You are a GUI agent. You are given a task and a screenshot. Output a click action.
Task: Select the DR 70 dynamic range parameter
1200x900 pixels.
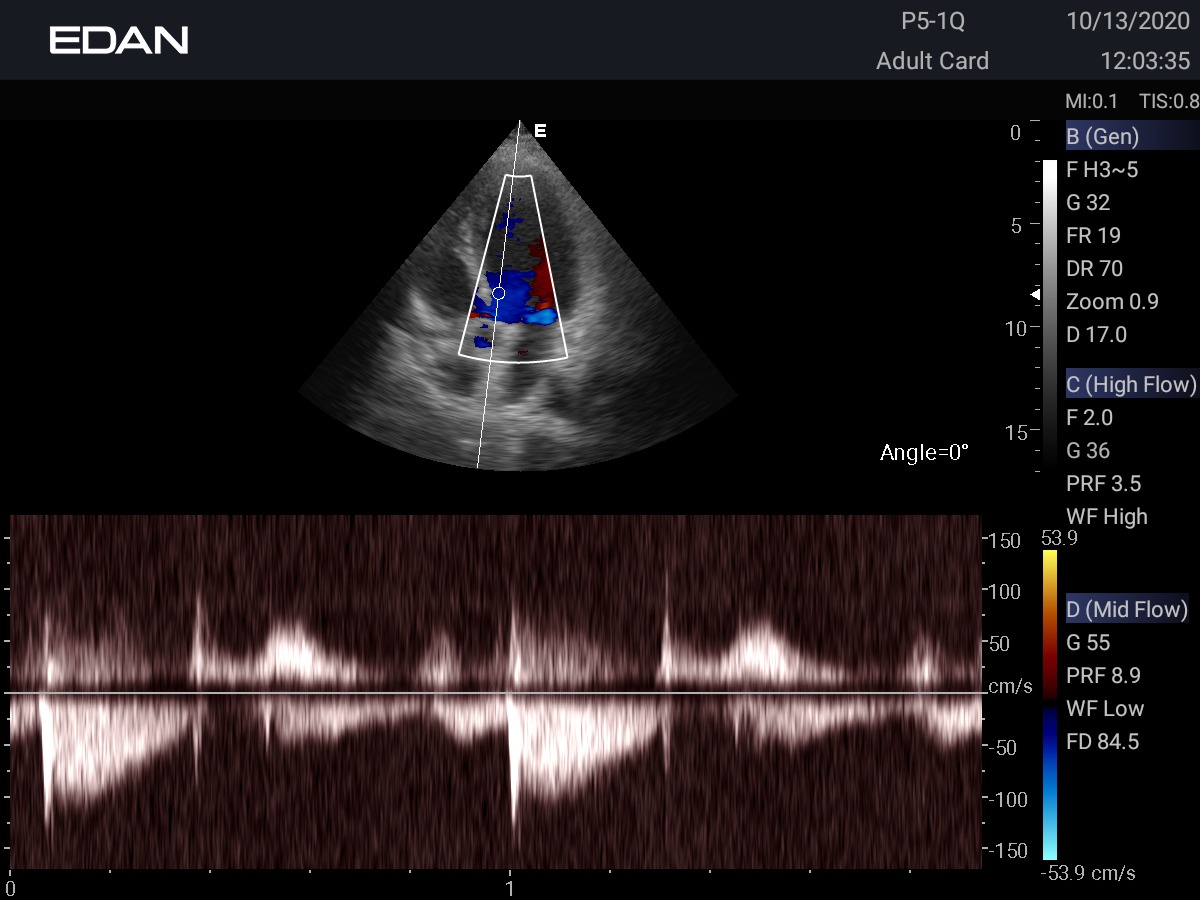pyautogui.click(x=1094, y=268)
